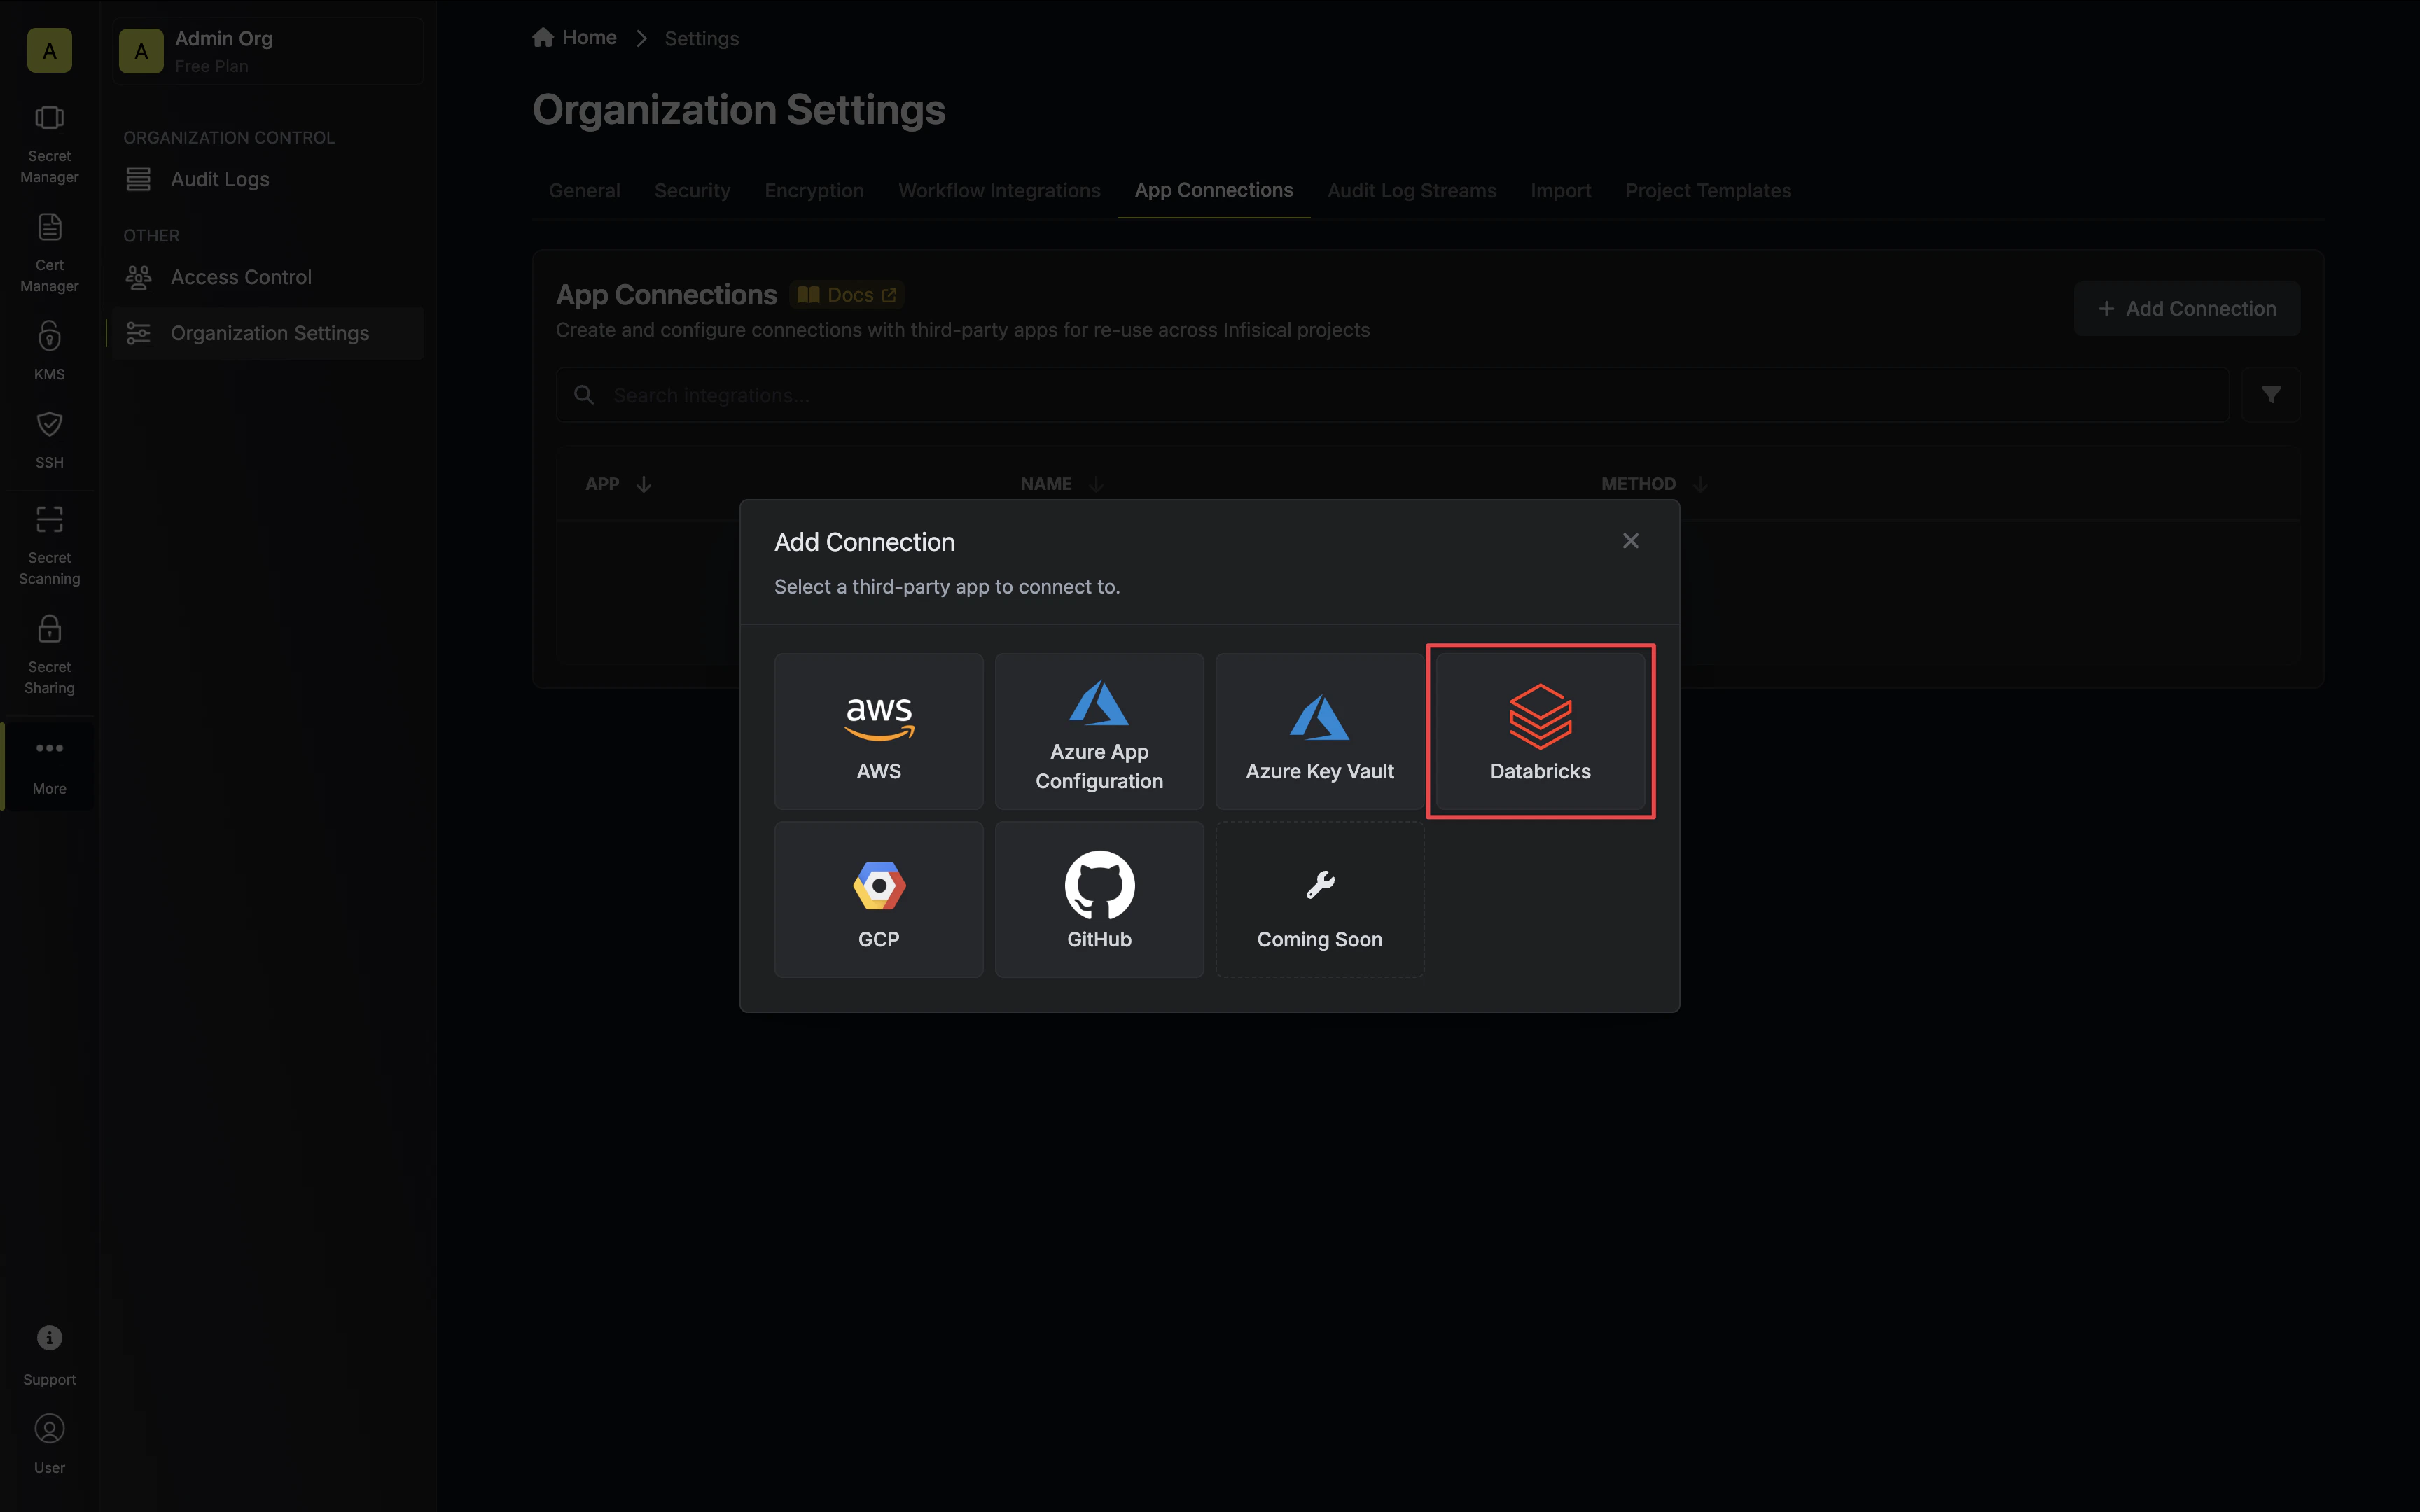Open Cert Manager in sidebar
The image size is (2420, 1512).
point(49,253)
